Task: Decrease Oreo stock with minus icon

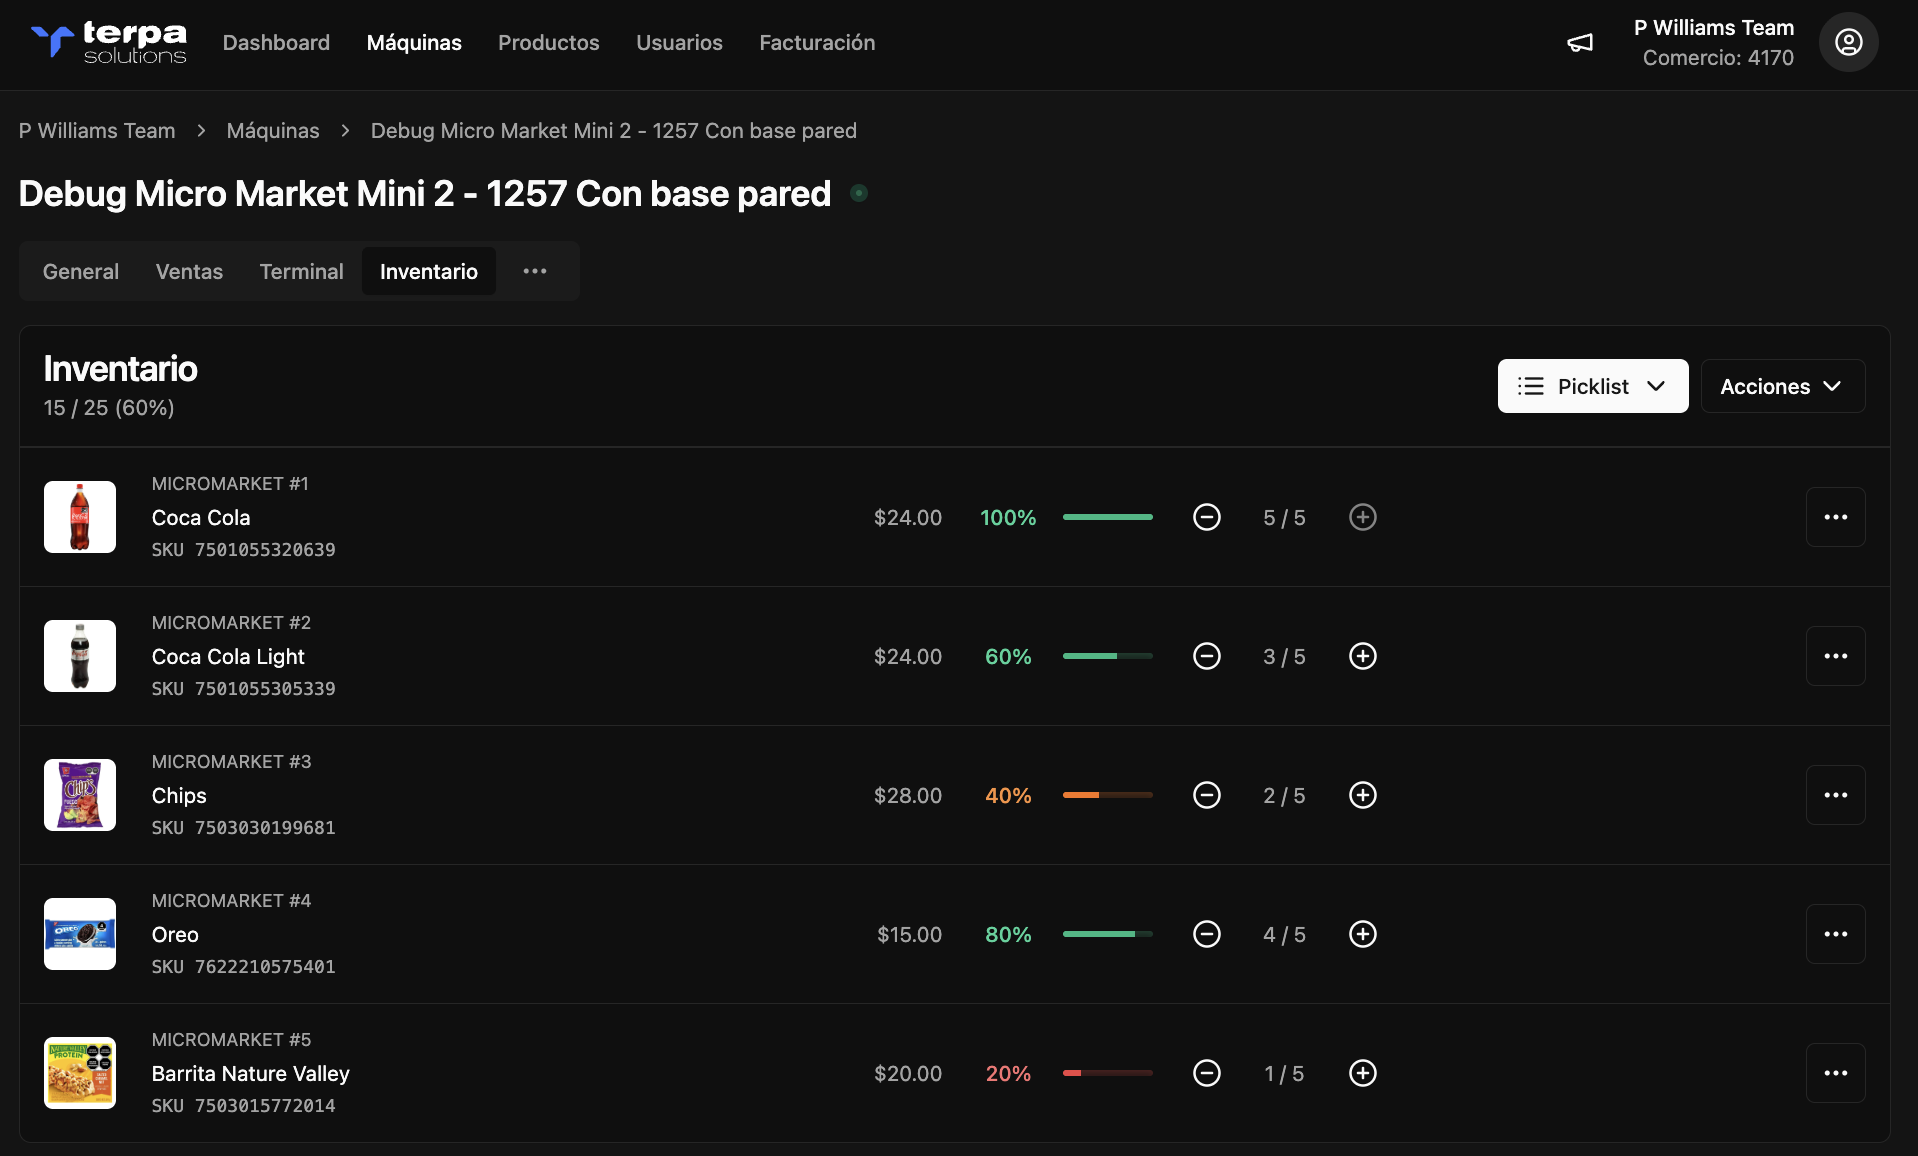Action: pos(1207,934)
